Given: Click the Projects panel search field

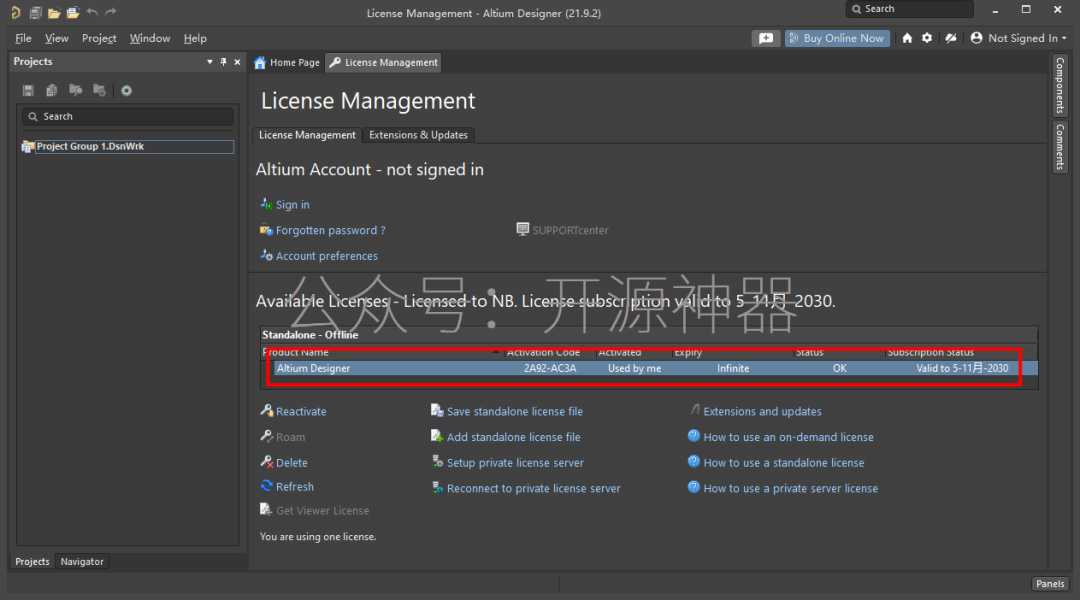Looking at the screenshot, I should 128,116.
